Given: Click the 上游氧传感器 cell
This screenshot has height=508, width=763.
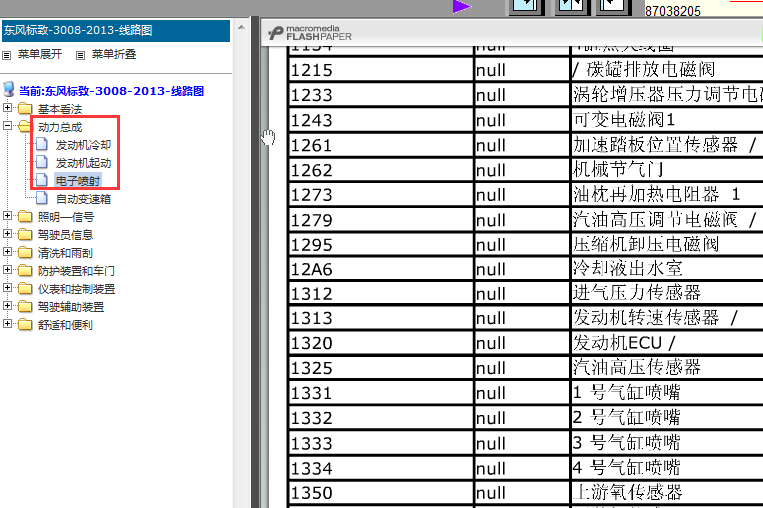Looking at the screenshot, I should (667, 492).
